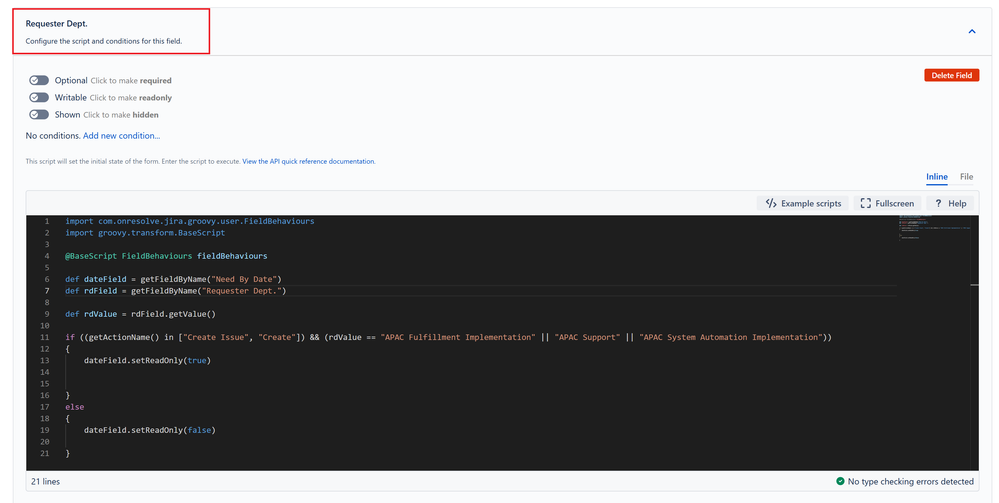Open the API quick reference documentation link
This screenshot has width=999, height=503.
point(308,161)
